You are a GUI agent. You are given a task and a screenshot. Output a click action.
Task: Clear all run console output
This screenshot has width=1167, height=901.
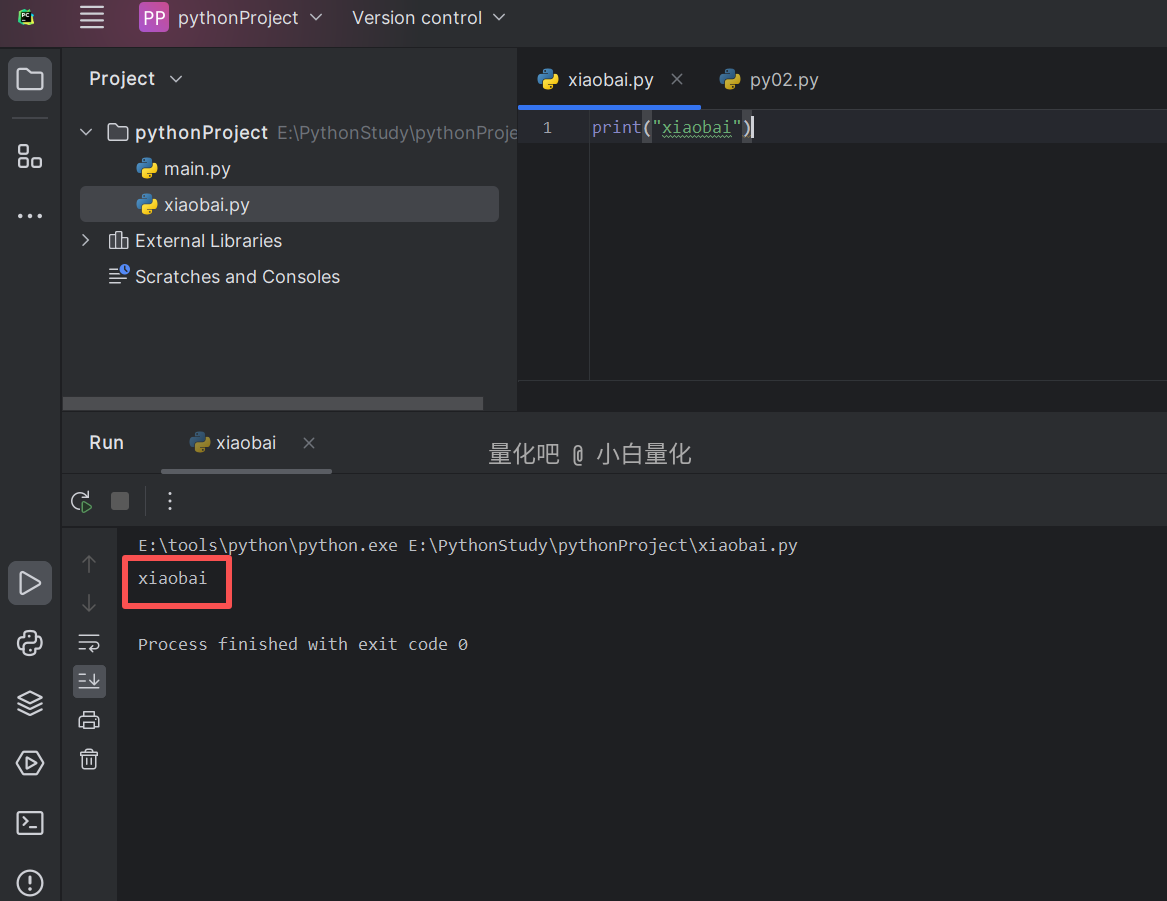pyautogui.click(x=89, y=759)
